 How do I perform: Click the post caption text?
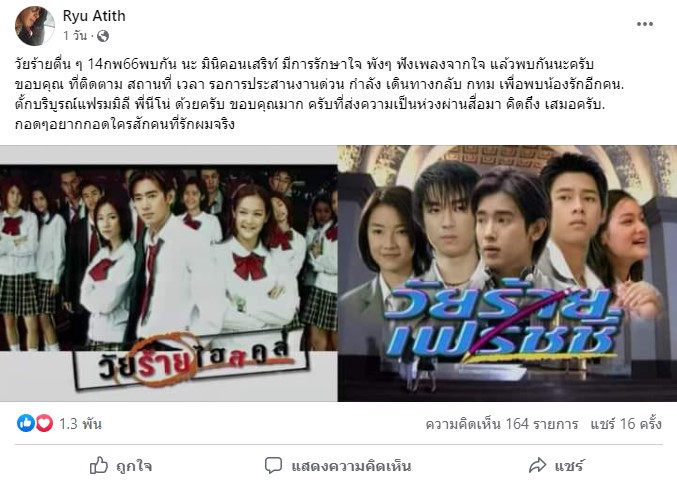pos(320,94)
